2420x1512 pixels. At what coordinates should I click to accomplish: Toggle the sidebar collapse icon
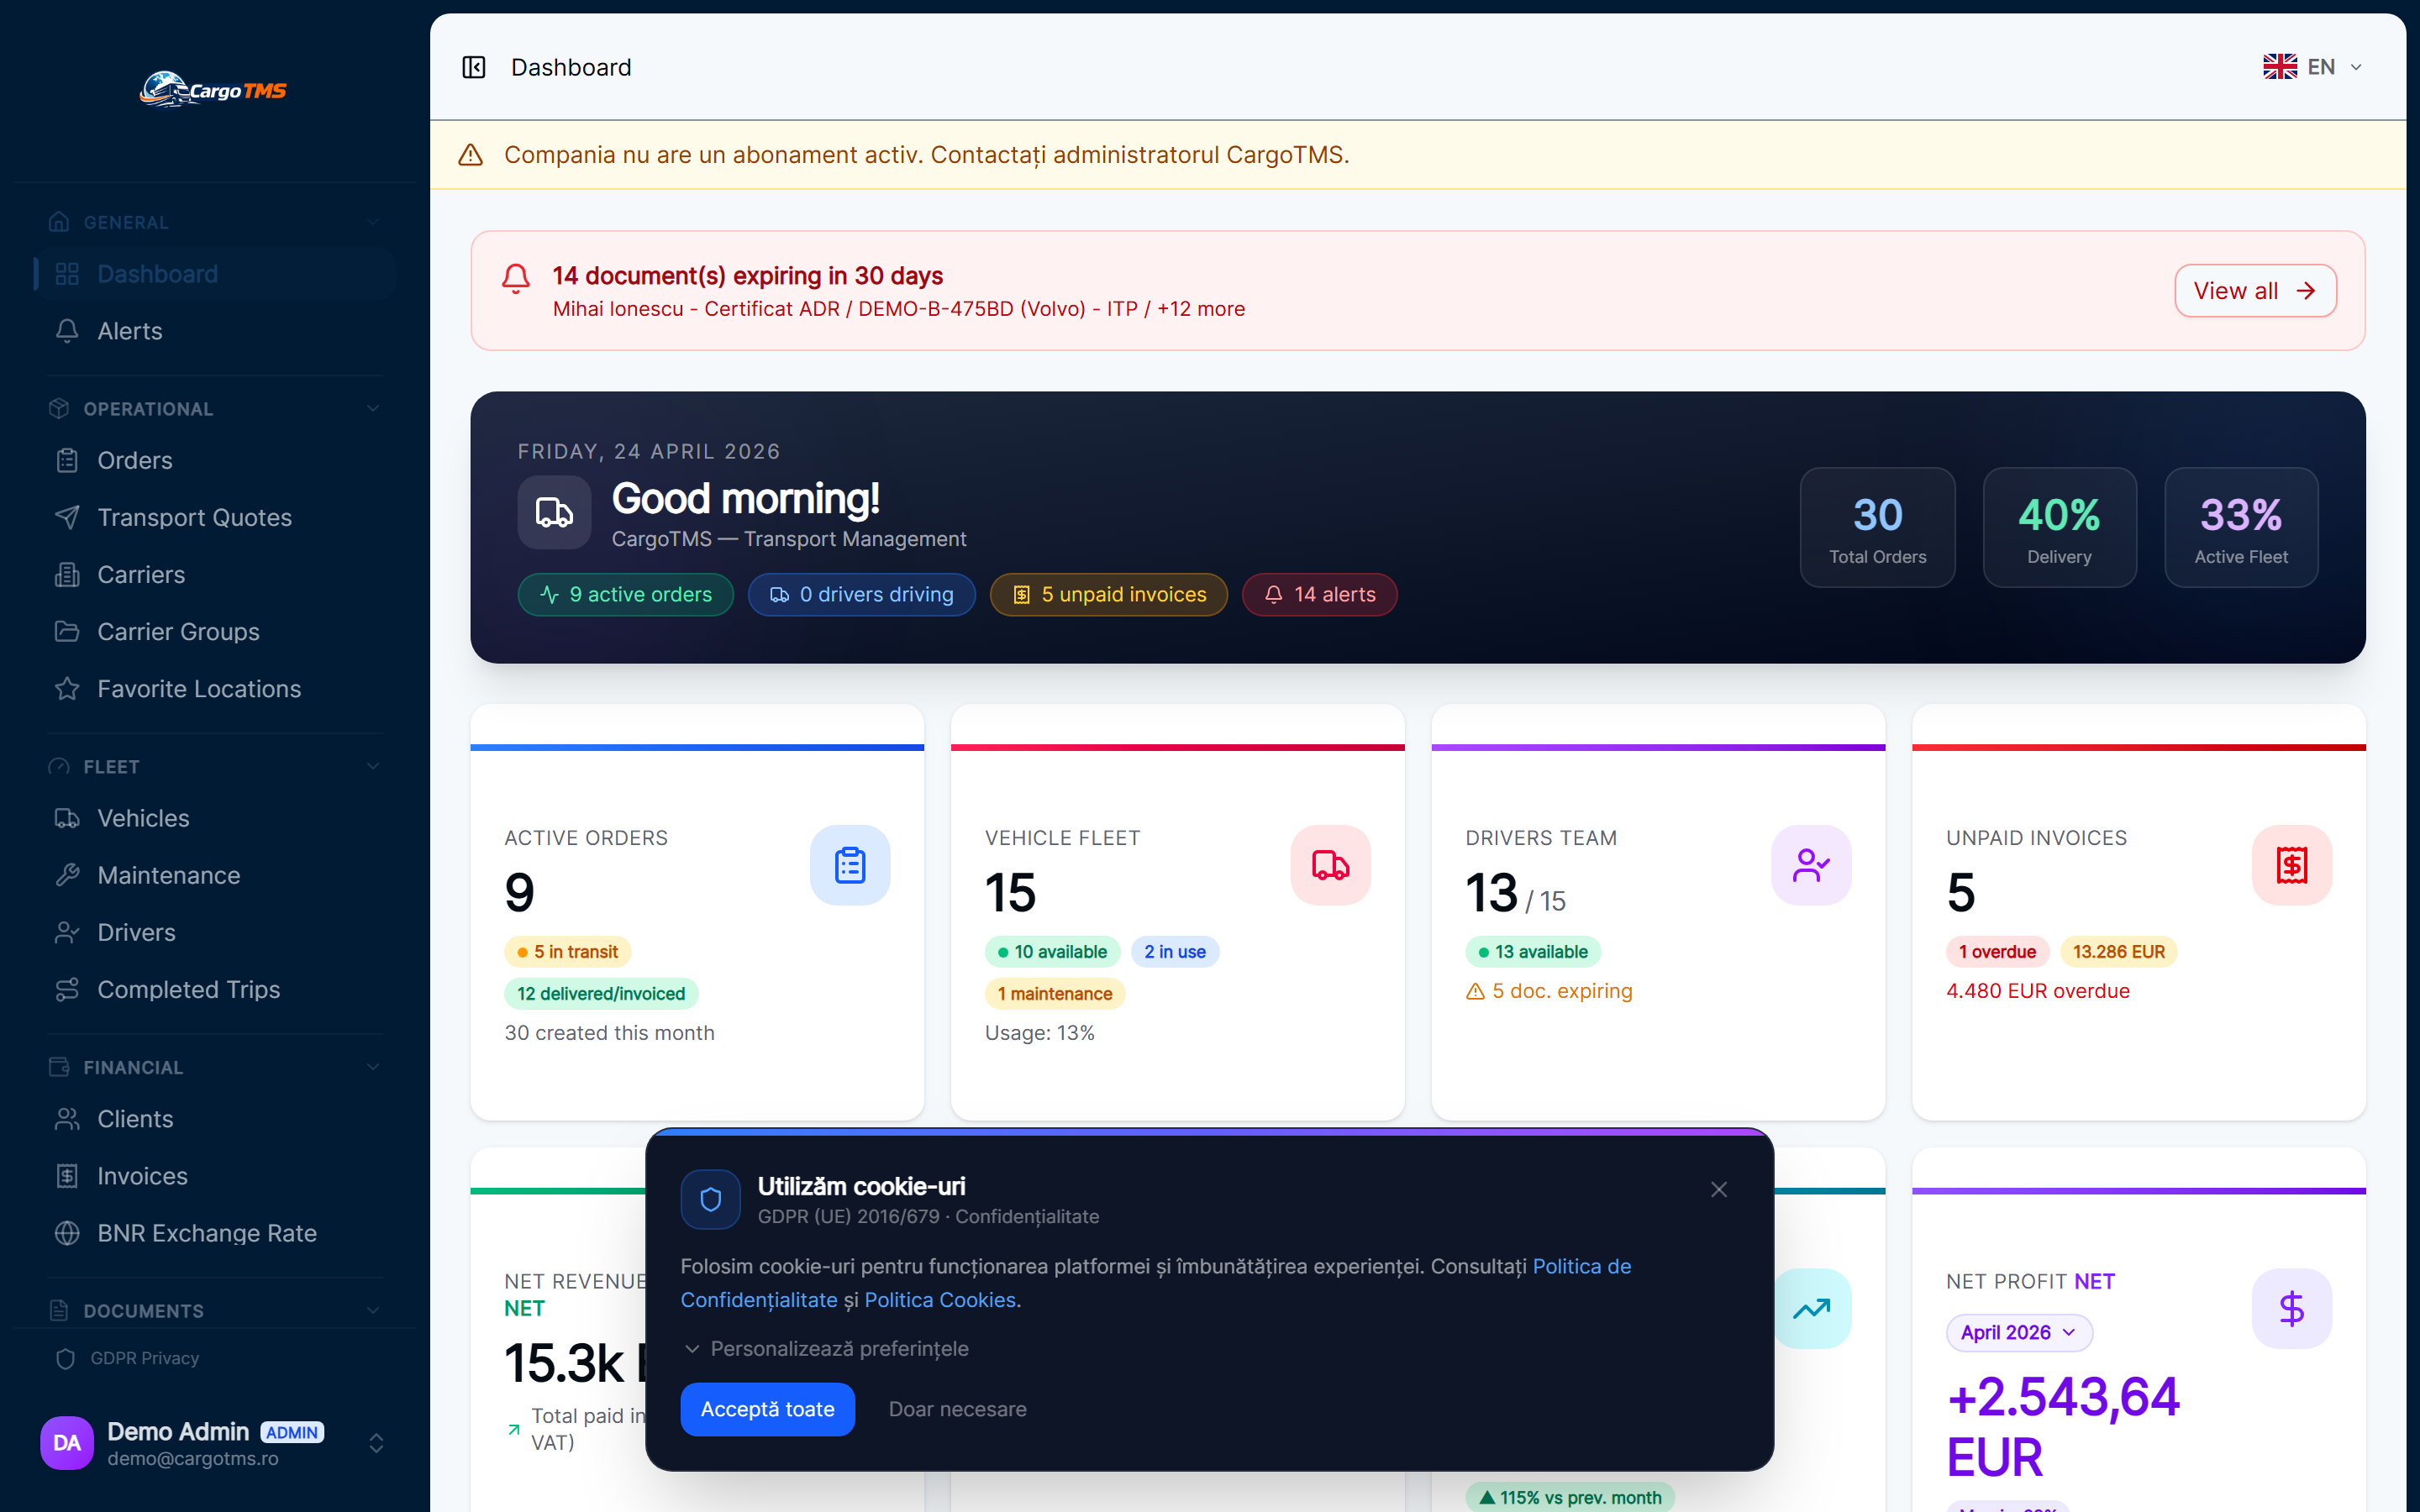pyautogui.click(x=474, y=67)
